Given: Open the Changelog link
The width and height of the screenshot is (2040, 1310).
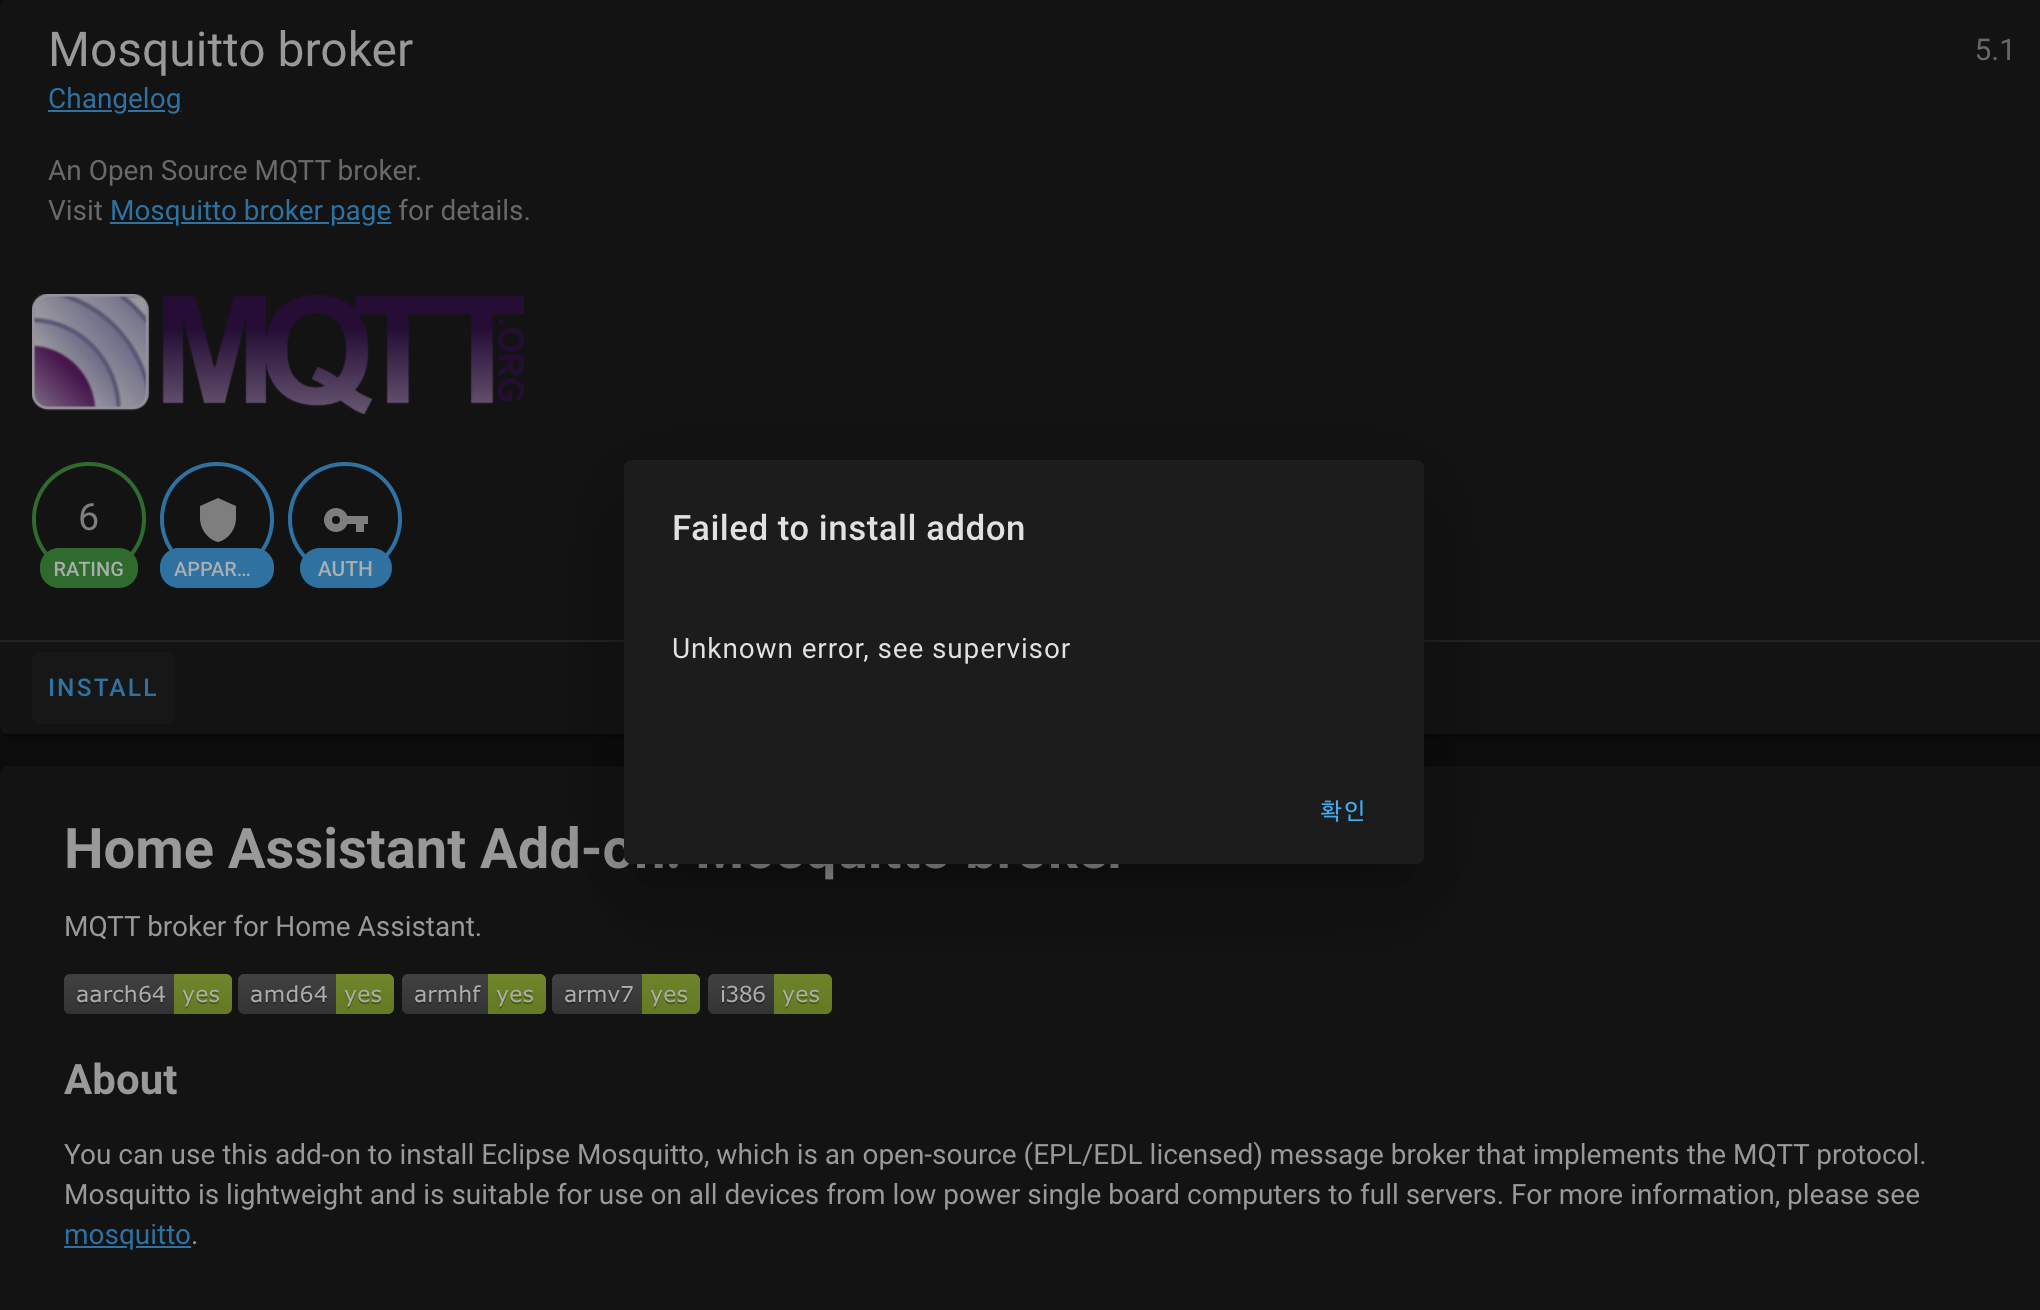Looking at the screenshot, I should pyautogui.click(x=114, y=99).
